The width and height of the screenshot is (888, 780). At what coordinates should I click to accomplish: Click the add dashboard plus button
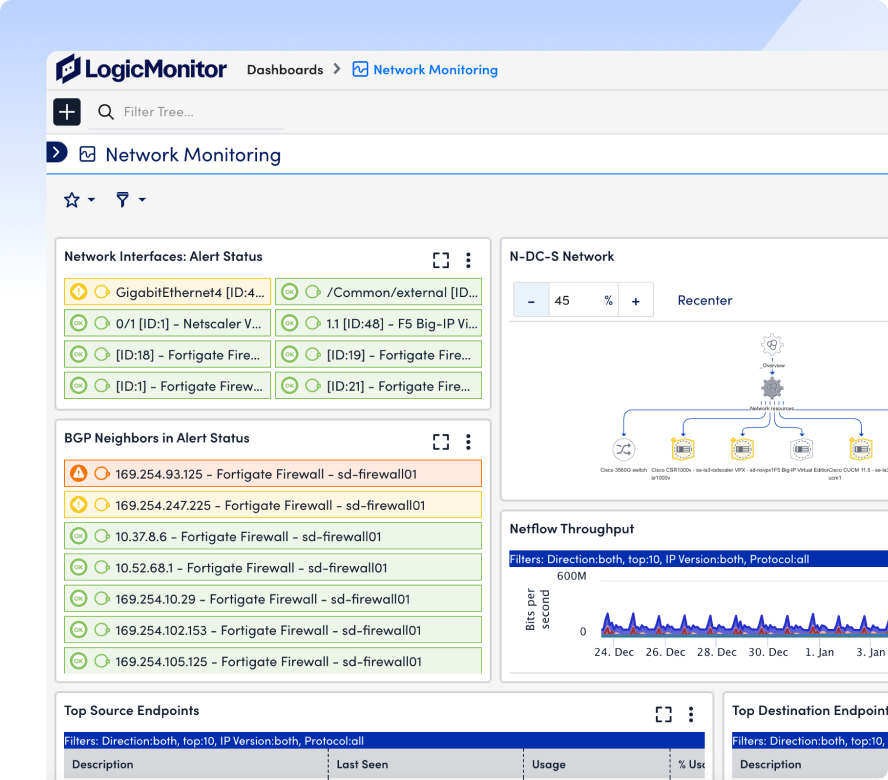coord(67,112)
